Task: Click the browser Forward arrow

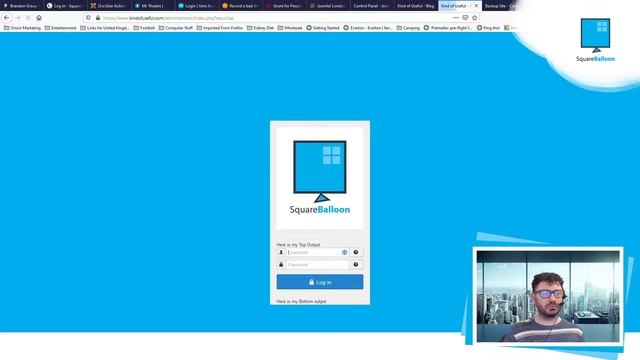Action: coord(18,18)
